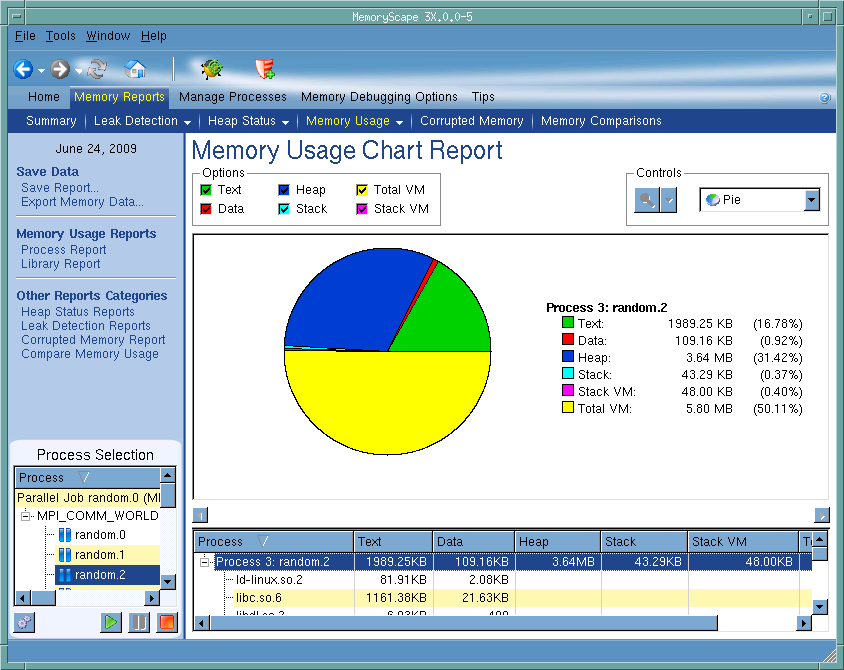Open the Library Report link
Screen dimensions: 844x670
coord(61,264)
